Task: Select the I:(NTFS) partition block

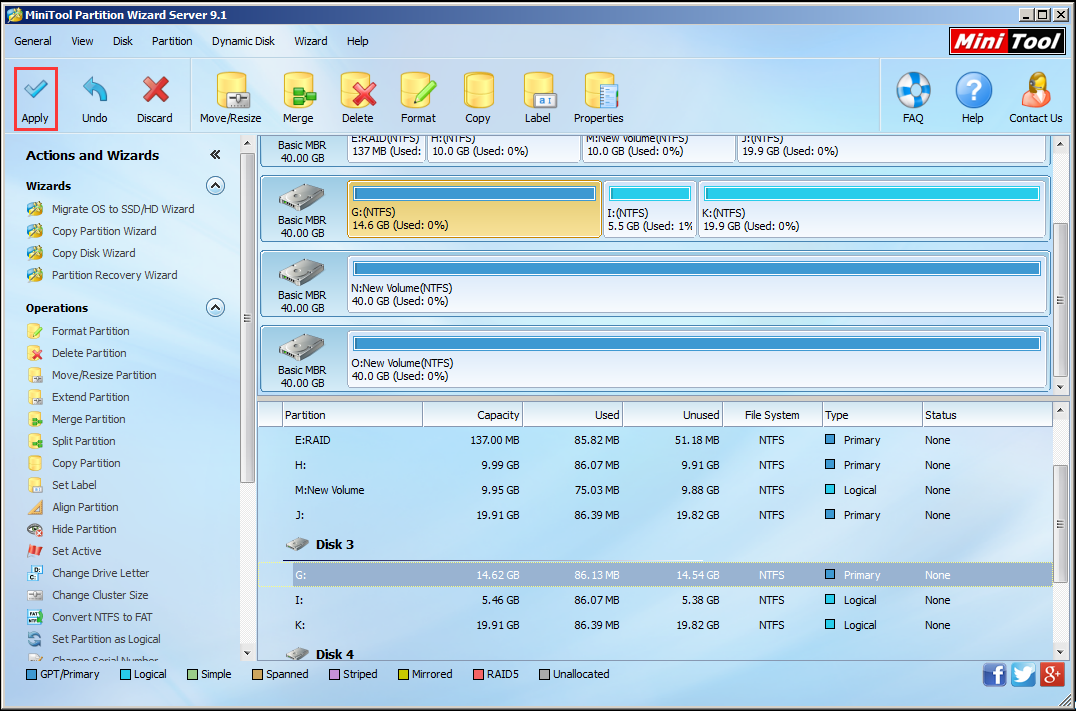Action: tap(650, 209)
